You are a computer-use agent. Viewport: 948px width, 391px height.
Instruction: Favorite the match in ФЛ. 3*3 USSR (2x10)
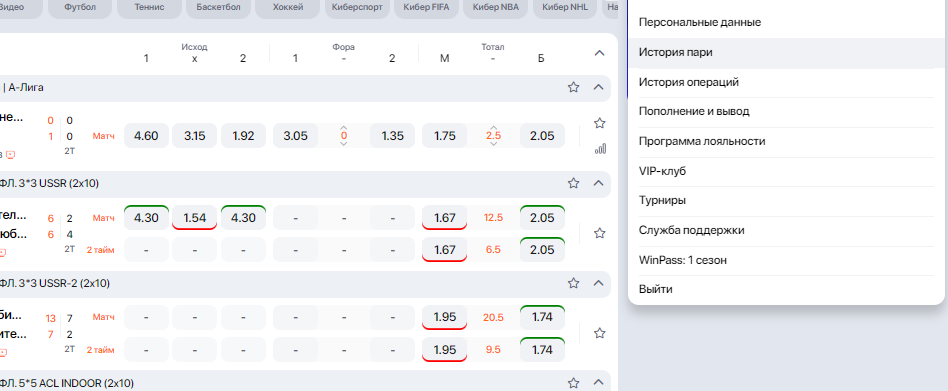[599, 233]
